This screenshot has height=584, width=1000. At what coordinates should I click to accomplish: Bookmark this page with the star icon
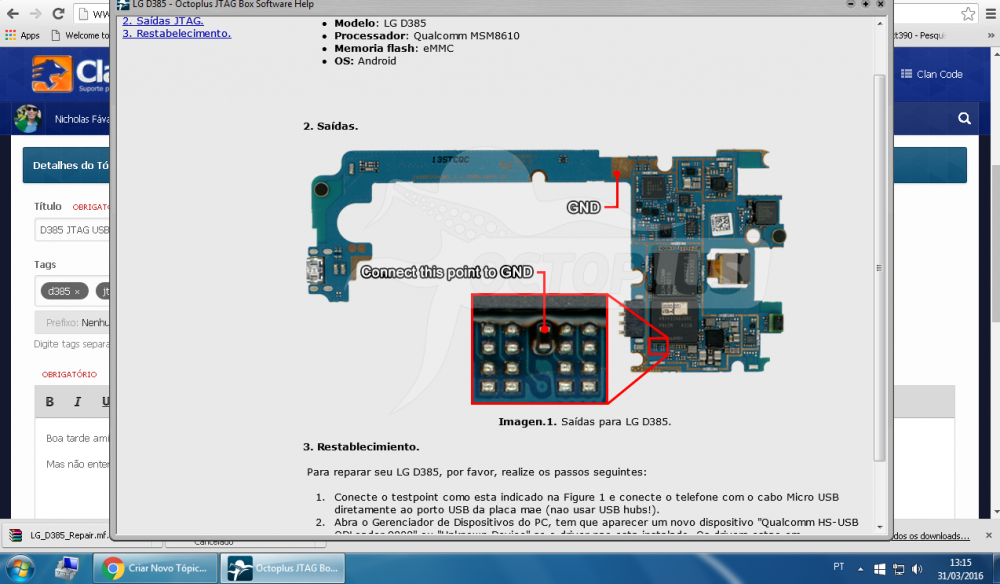coord(968,13)
